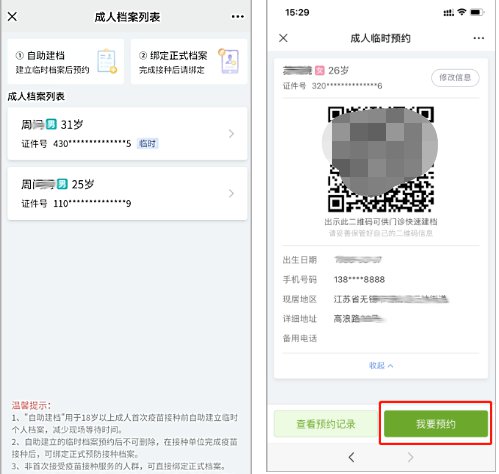Screen dimensions: 499x474
Task: Tap the green 我要预约 button
Action: tap(436, 424)
